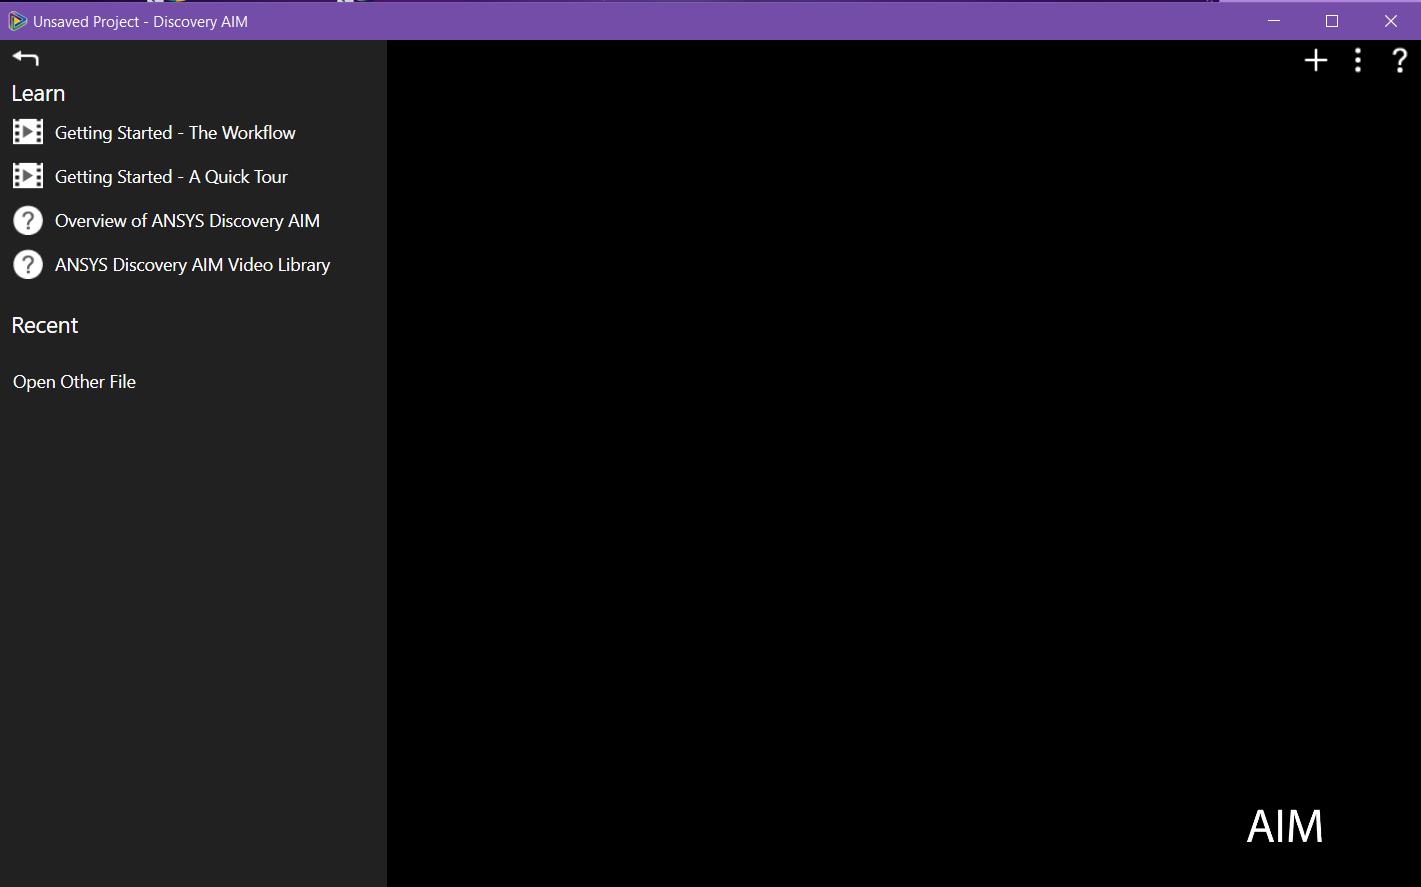Click the question mark help icon
The height and width of the screenshot is (887, 1421).
[1400, 61]
